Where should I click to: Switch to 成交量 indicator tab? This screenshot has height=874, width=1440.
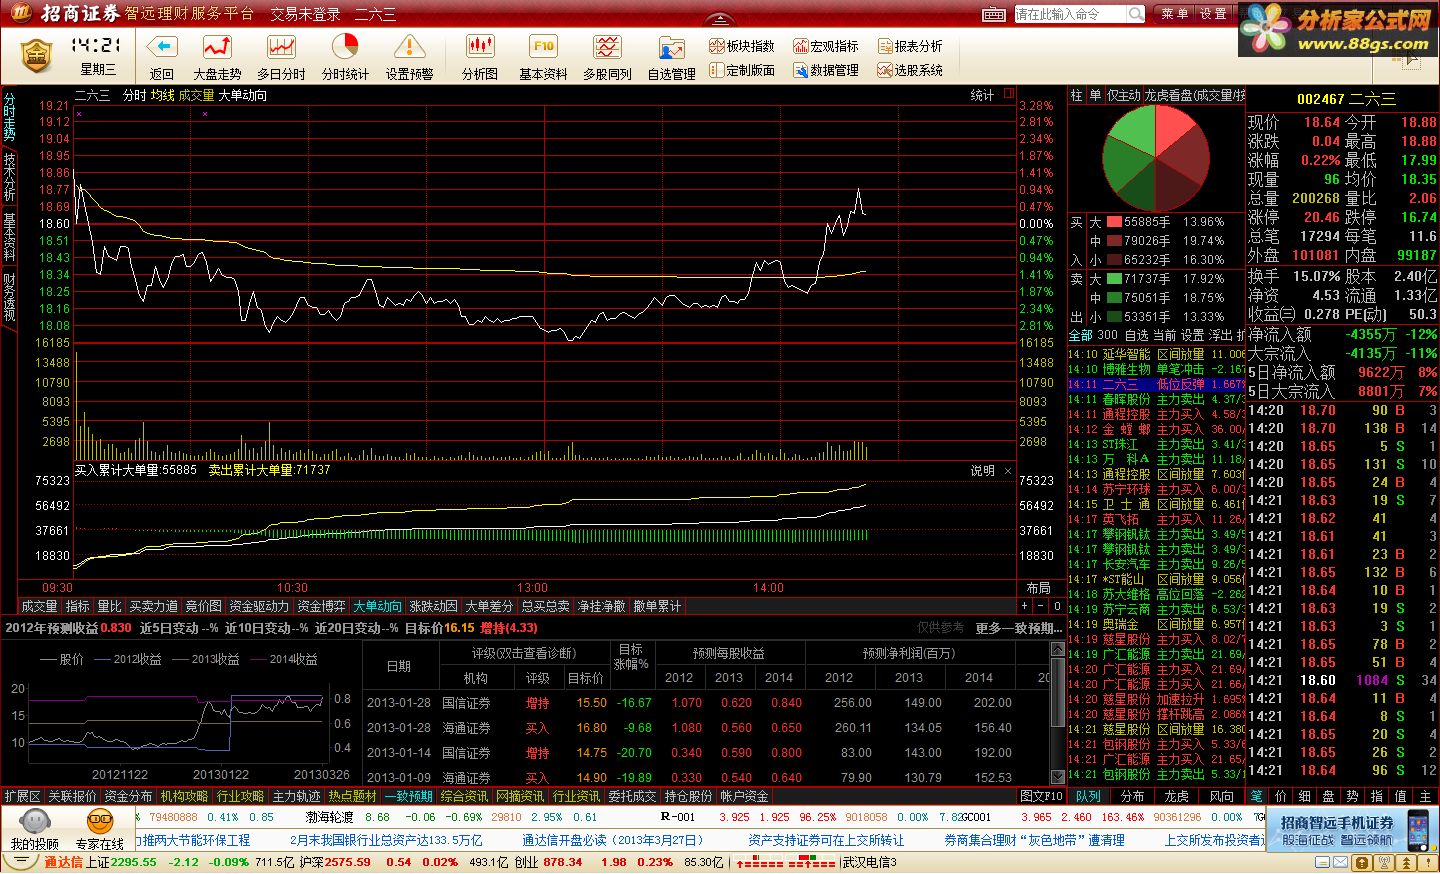(x=39, y=606)
